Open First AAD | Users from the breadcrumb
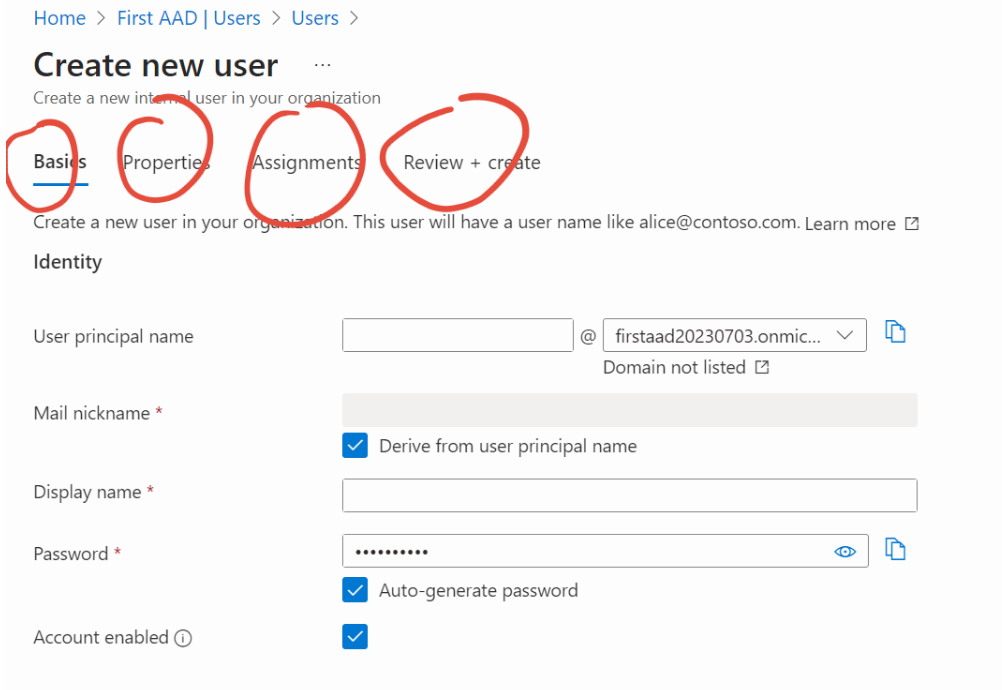This screenshot has width=1002, height=690. pos(188,17)
